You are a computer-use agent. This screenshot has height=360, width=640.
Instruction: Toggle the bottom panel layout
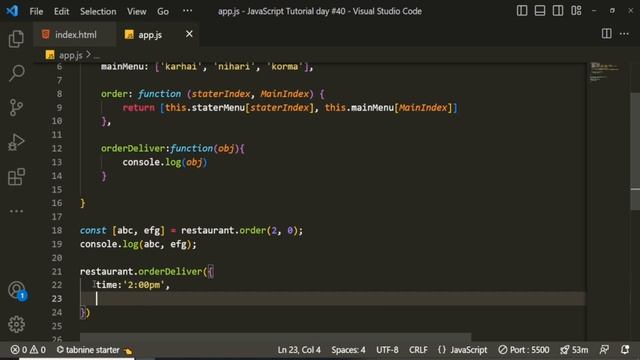tap(540, 11)
